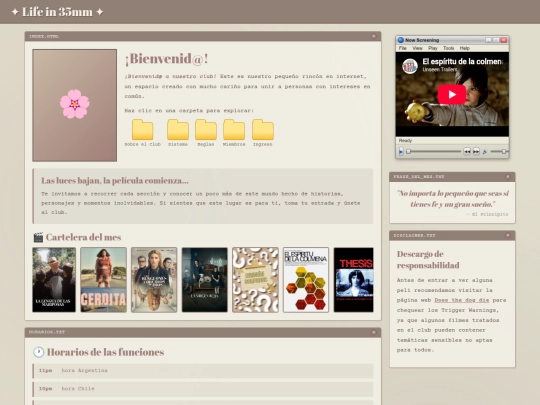
Task: Open the Help menu in Now Screening
Action: point(465,48)
